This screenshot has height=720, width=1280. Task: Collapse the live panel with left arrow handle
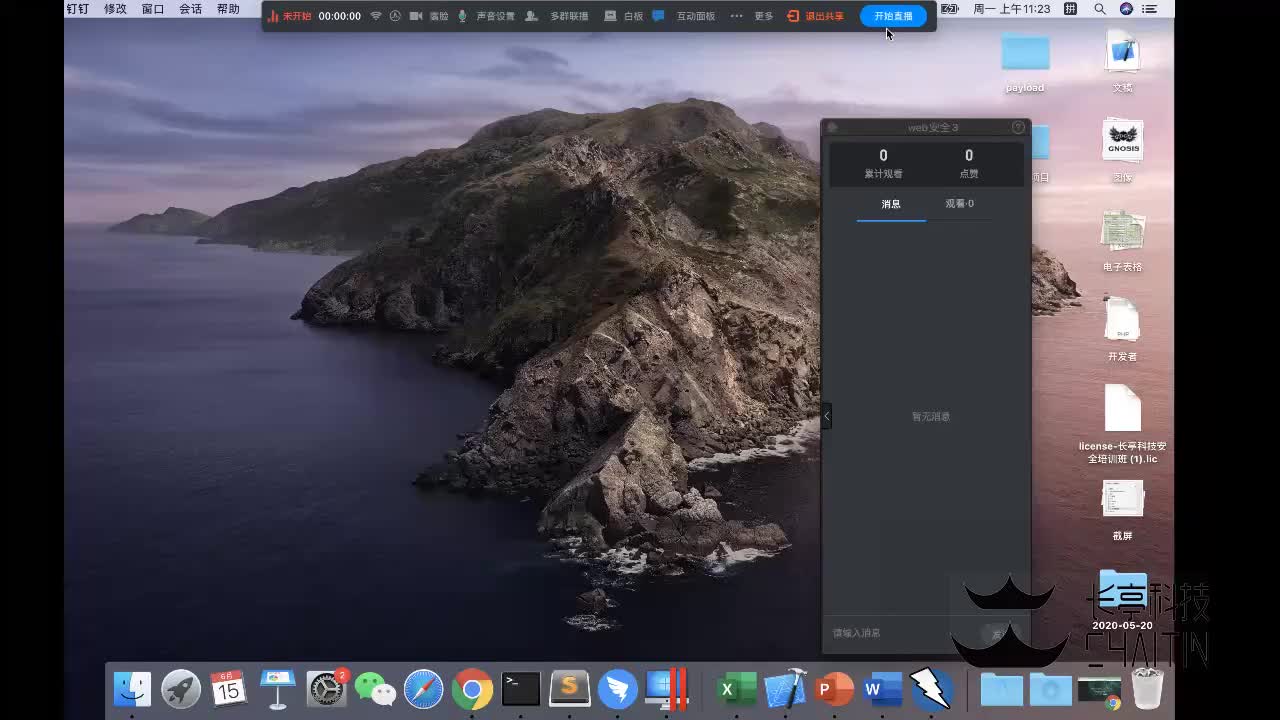(x=826, y=416)
